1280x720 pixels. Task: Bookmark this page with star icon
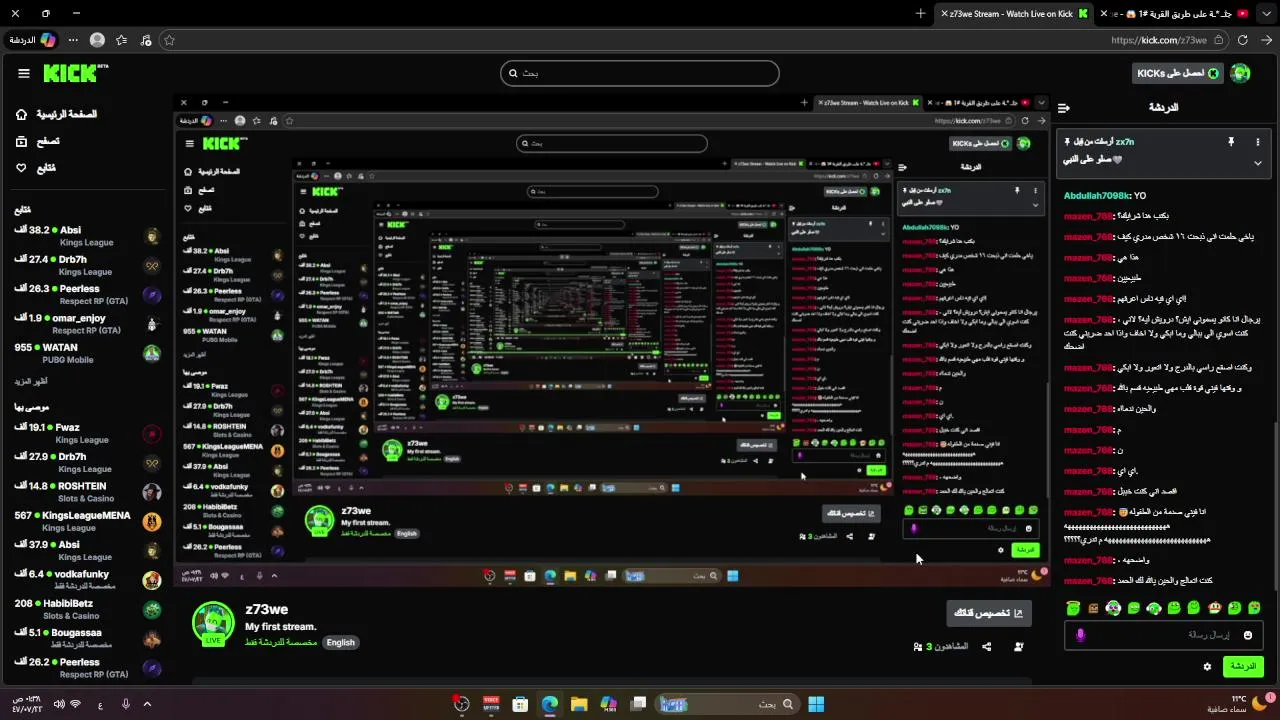pyautogui.click(x=169, y=40)
